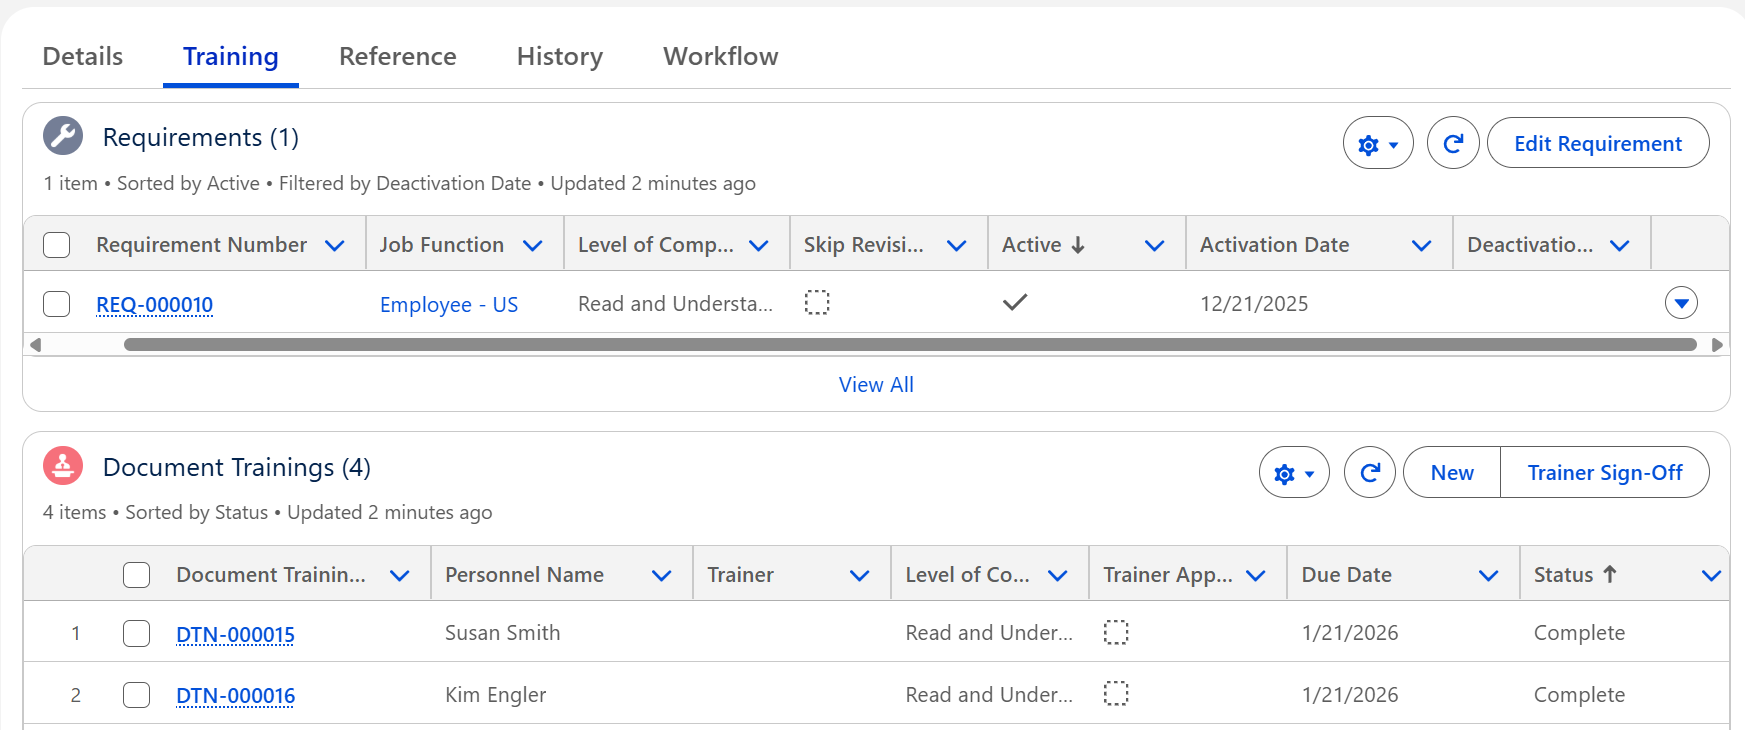Open the DTN-000016 training record
The image size is (1745, 730).
click(x=235, y=696)
